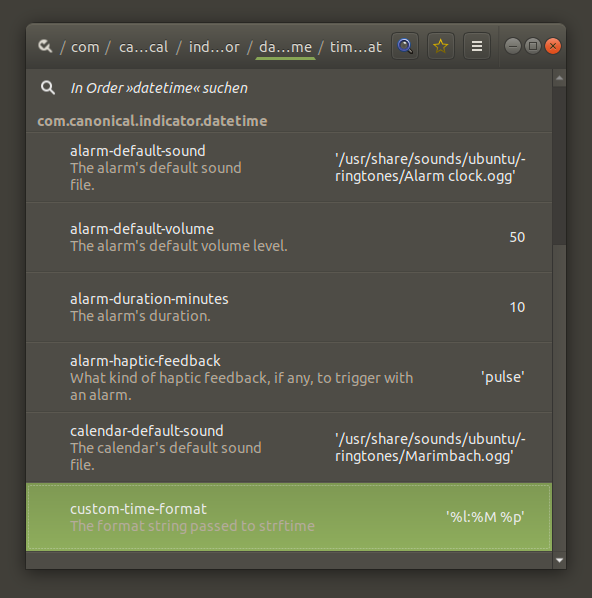
Task: Go to the ca…cal path segment
Action: point(143,47)
